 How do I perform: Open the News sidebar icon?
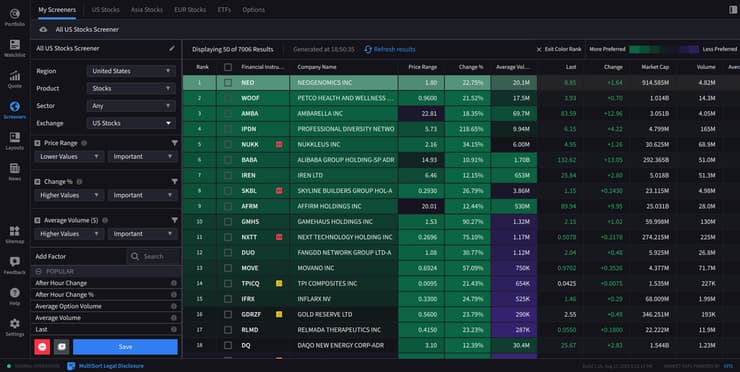(15, 168)
